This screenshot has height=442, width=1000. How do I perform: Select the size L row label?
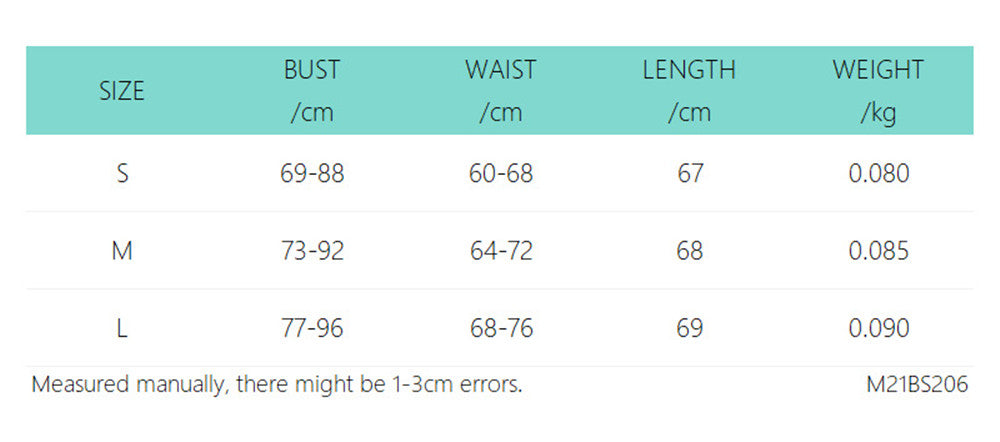point(122,328)
